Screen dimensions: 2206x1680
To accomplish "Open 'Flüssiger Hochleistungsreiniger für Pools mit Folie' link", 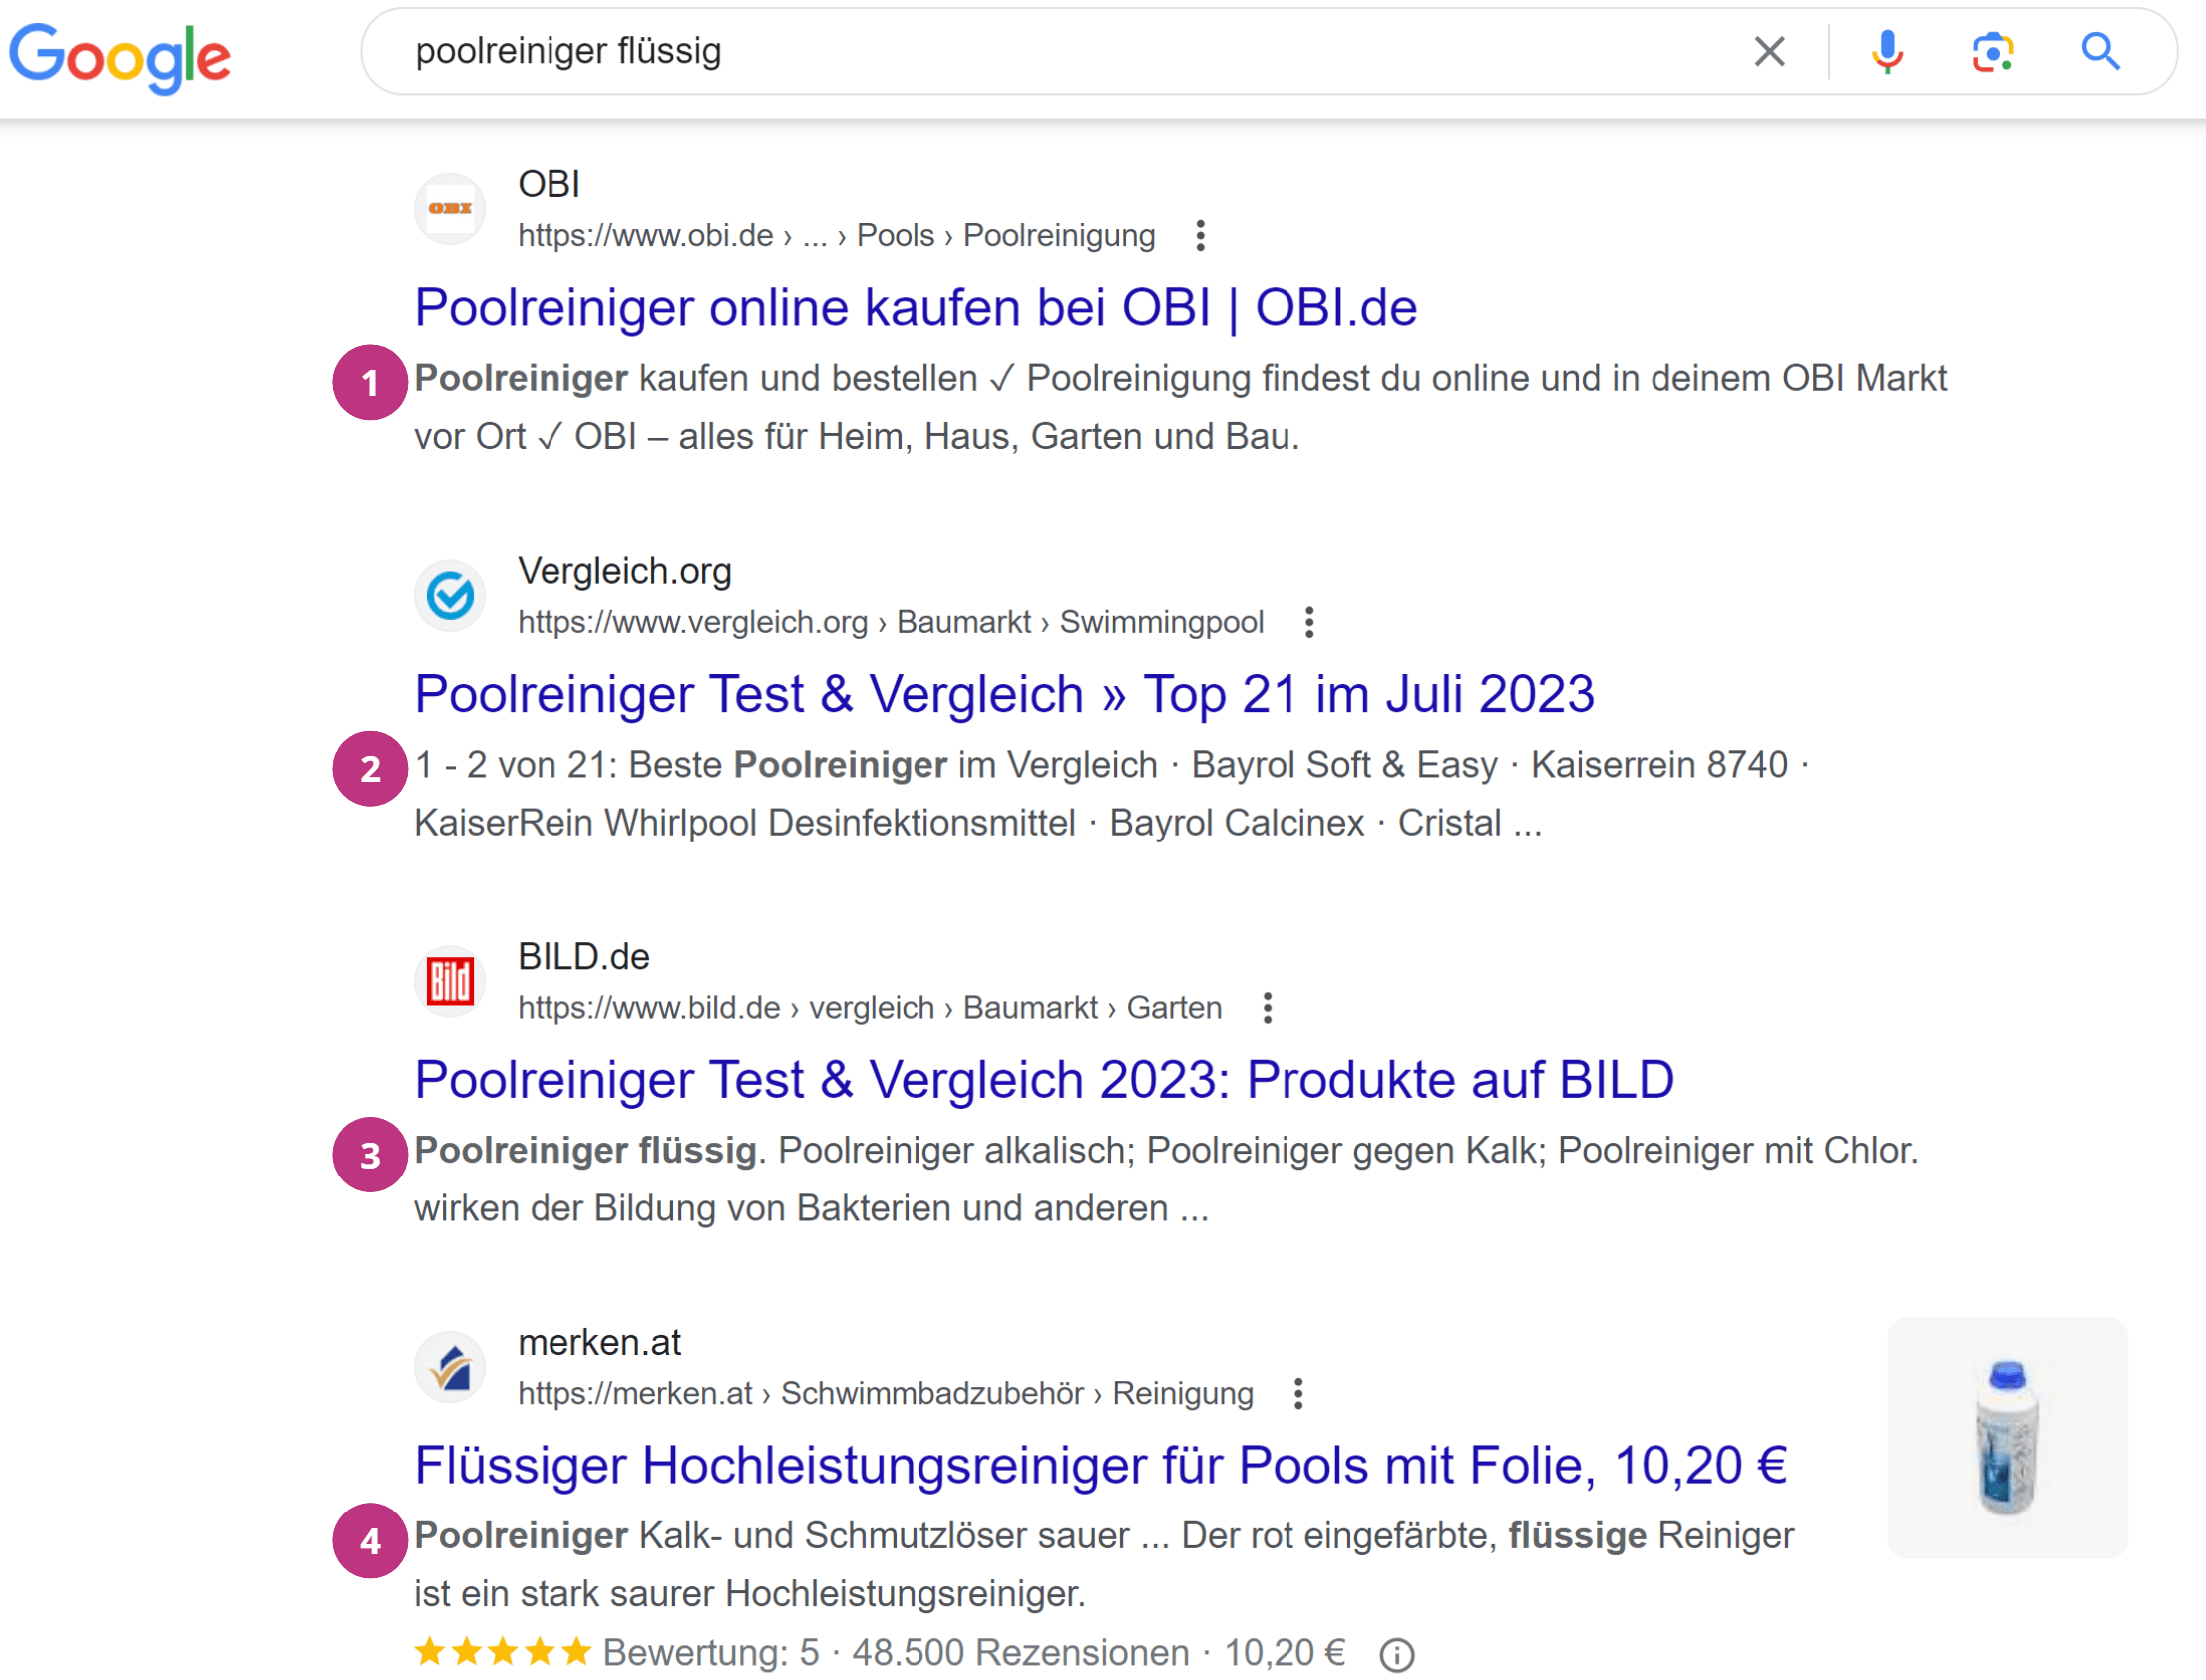I will click(x=1101, y=1465).
